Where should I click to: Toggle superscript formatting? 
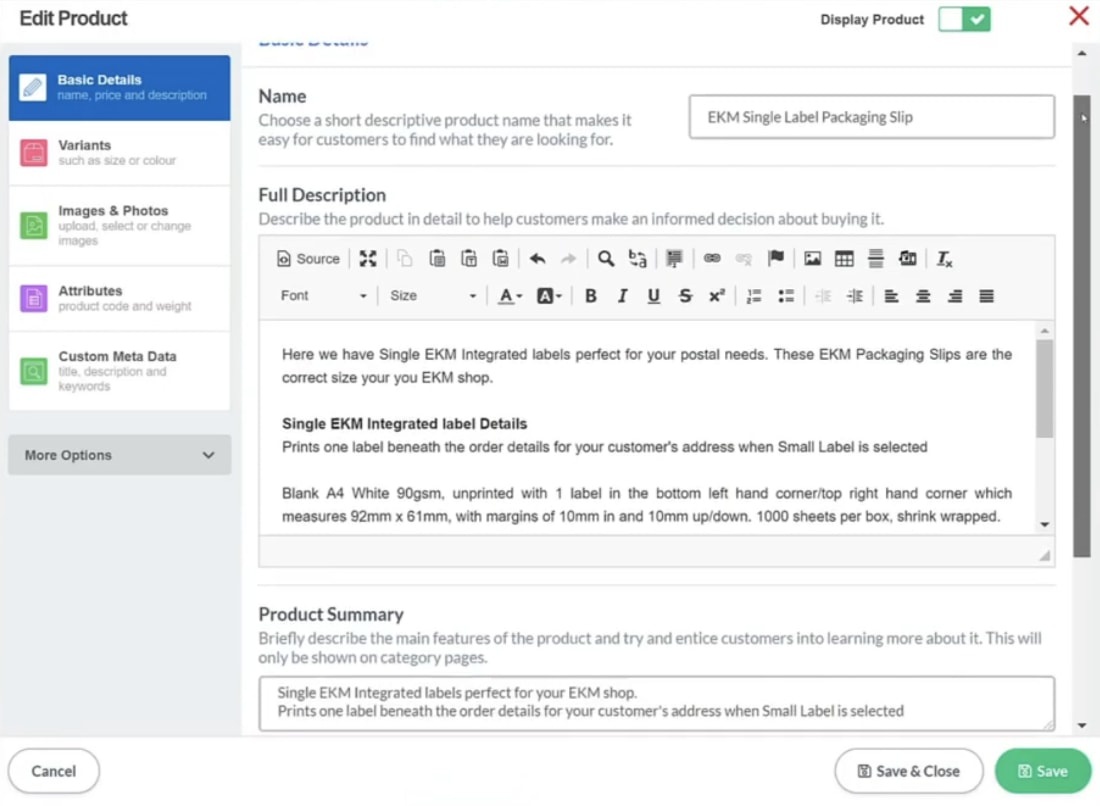[x=716, y=296]
